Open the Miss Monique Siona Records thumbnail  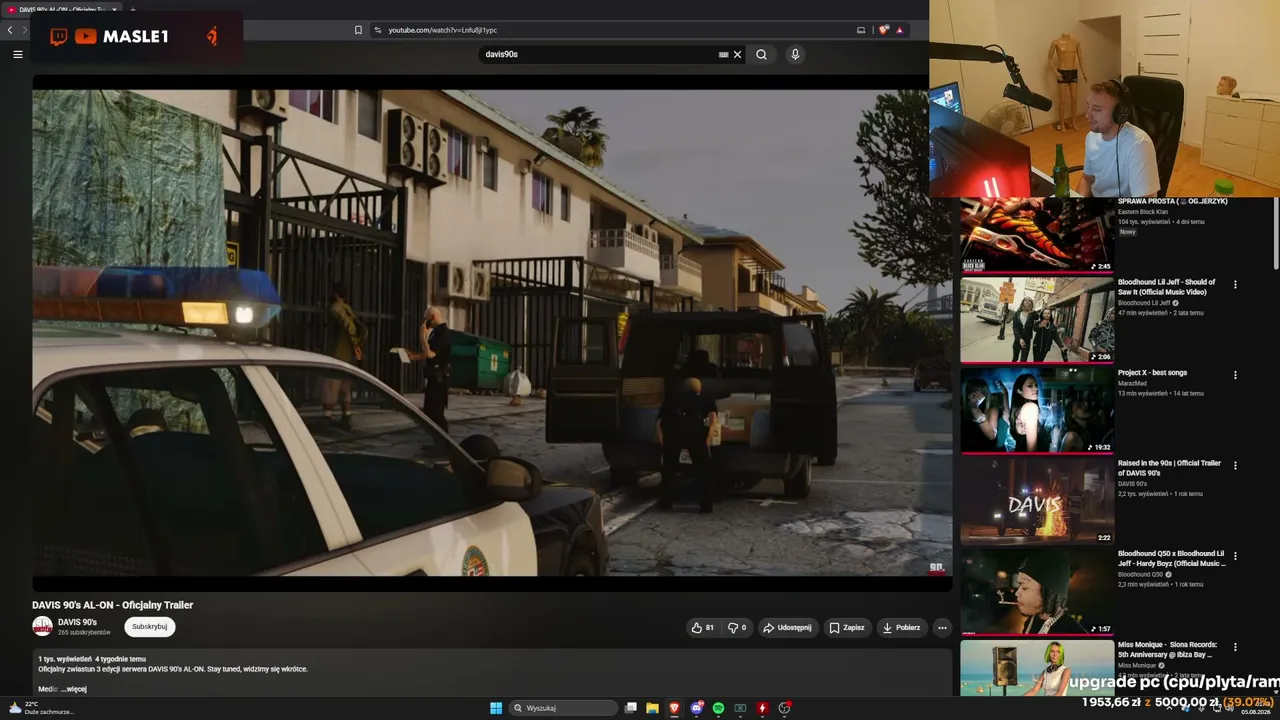pos(1037,668)
